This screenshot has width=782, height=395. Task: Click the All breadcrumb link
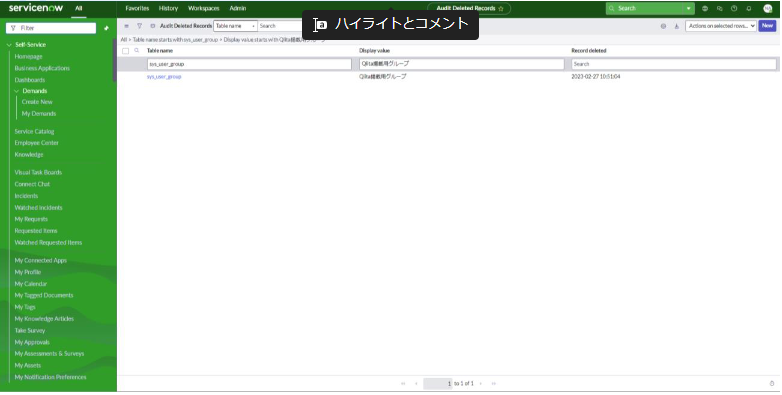123,40
